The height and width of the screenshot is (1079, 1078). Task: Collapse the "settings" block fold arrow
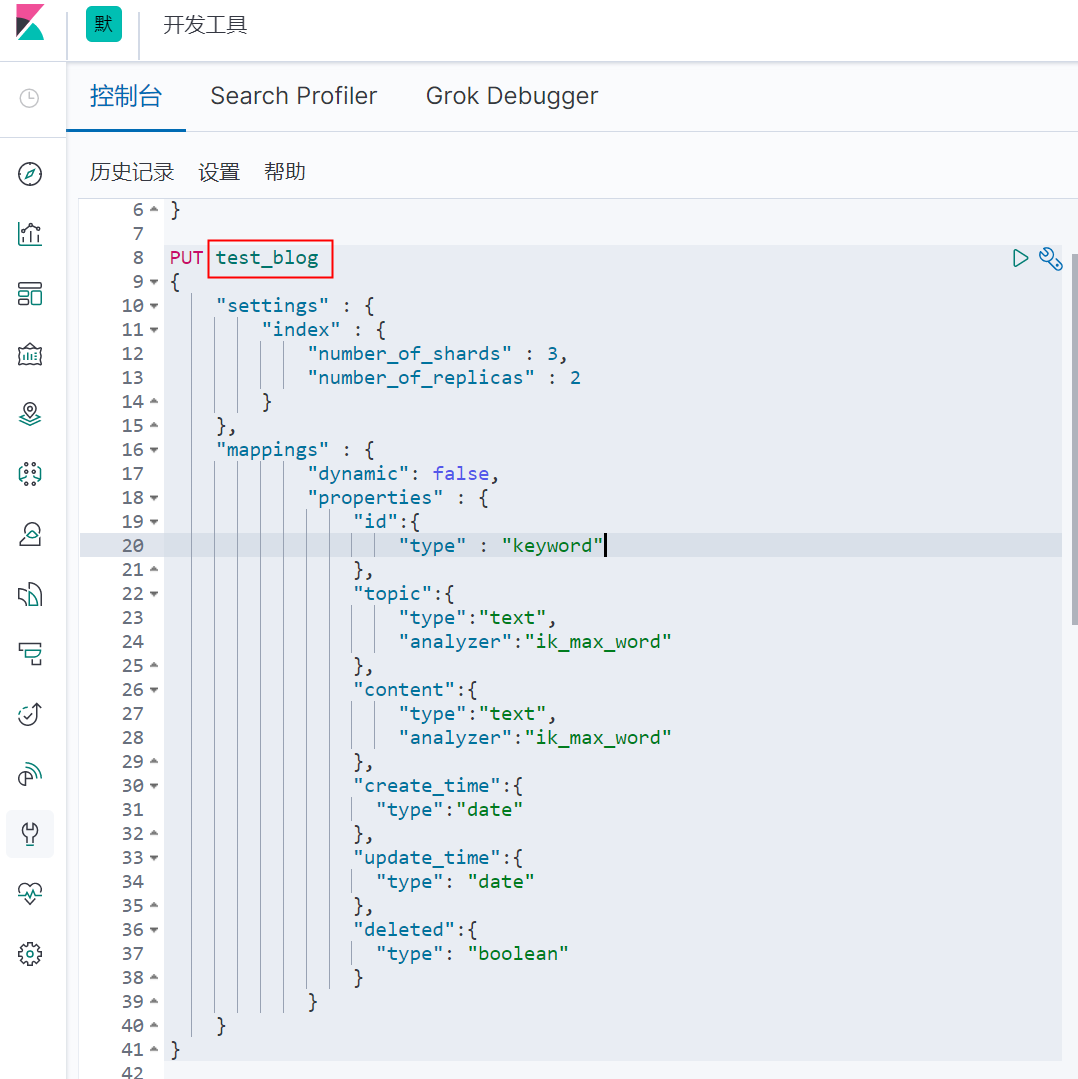(x=154, y=306)
